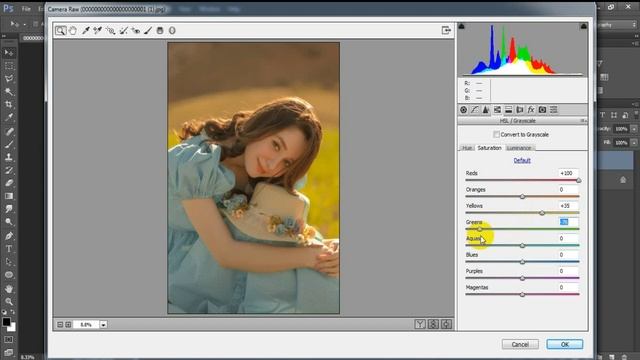This screenshot has height=360, width=640.
Task: Activate the Targeted Adjustment tool
Action: [x=110, y=31]
